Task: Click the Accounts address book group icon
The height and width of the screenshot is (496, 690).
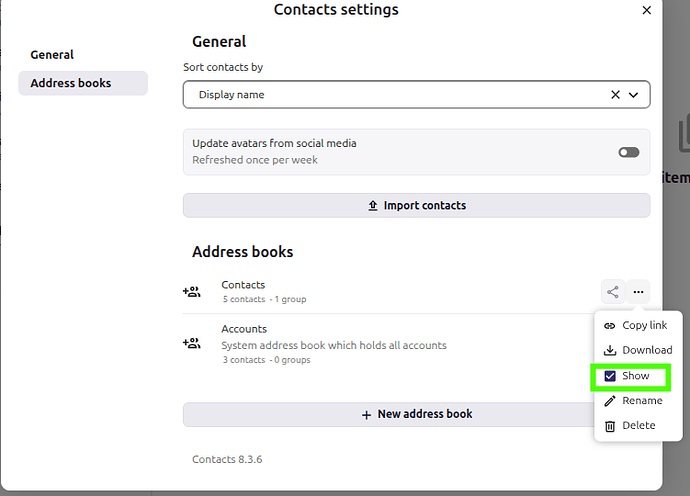Action: point(191,343)
